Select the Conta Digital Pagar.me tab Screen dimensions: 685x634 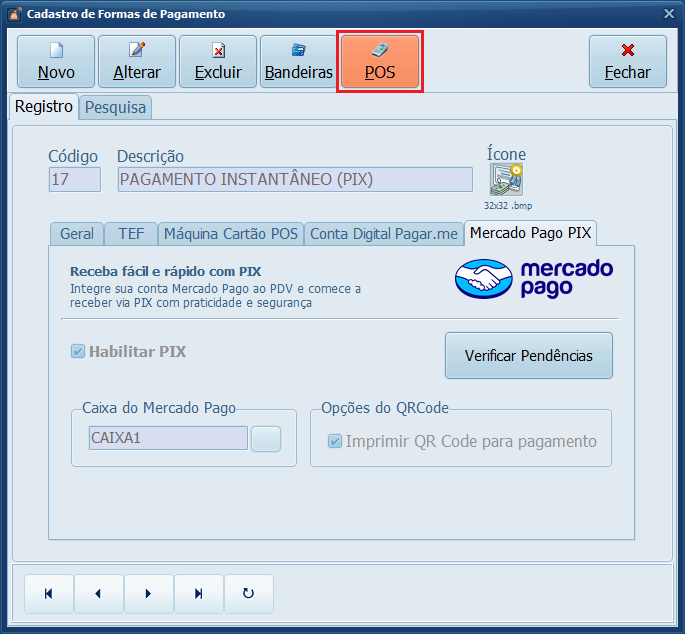tap(384, 234)
